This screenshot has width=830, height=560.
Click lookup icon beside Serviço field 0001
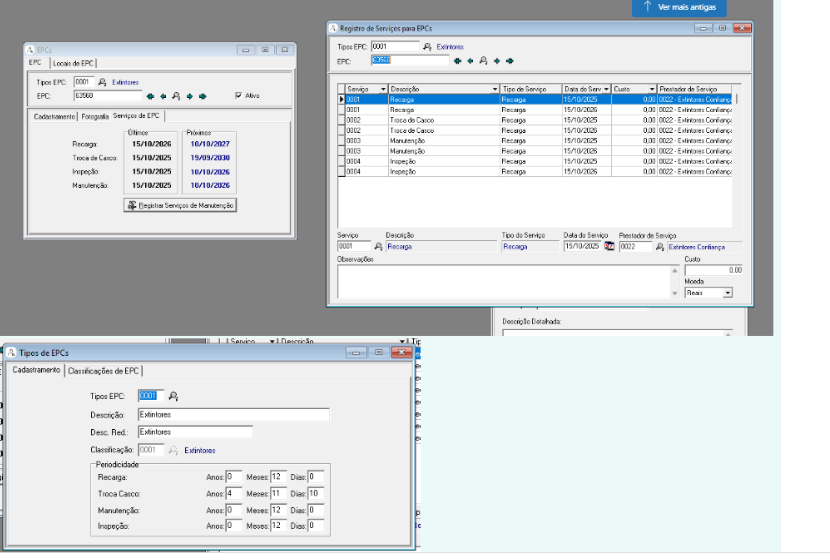tap(378, 246)
